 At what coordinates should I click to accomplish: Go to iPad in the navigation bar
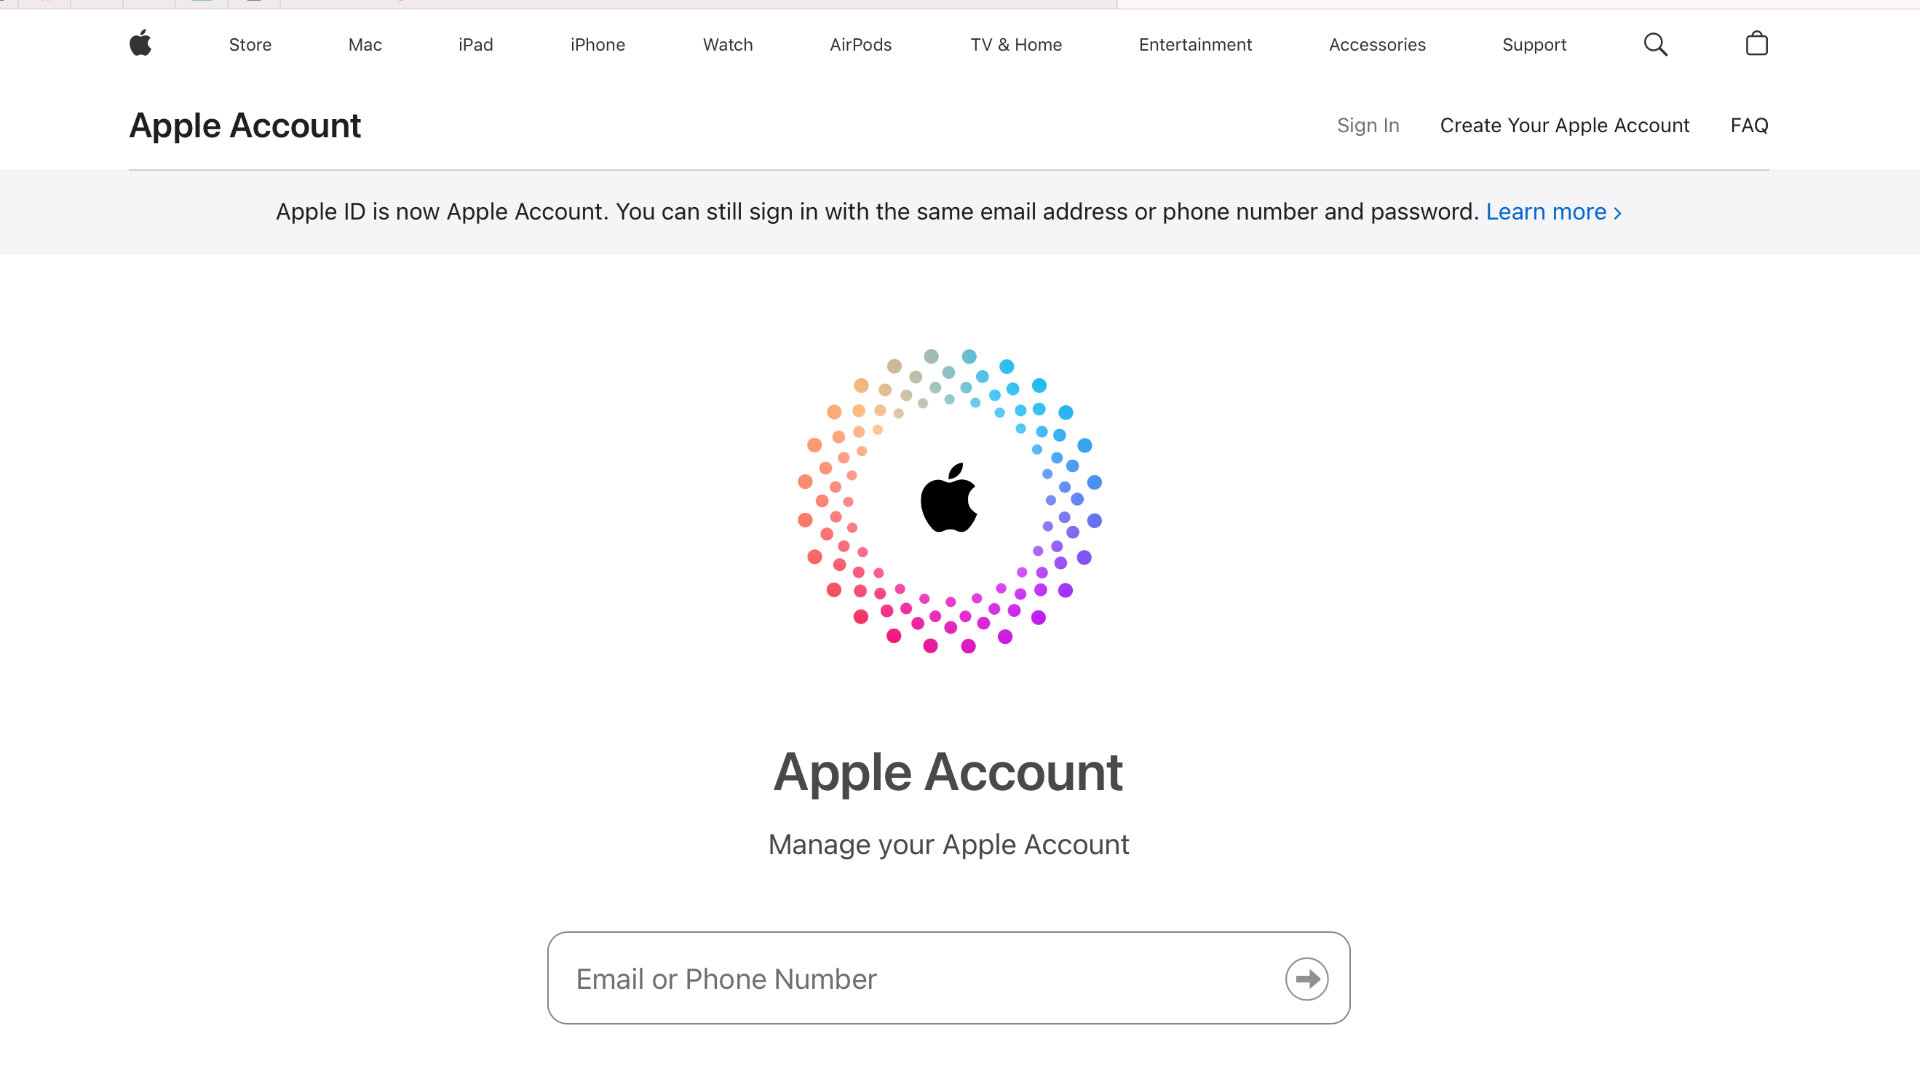pyautogui.click(x=476, y=45)
